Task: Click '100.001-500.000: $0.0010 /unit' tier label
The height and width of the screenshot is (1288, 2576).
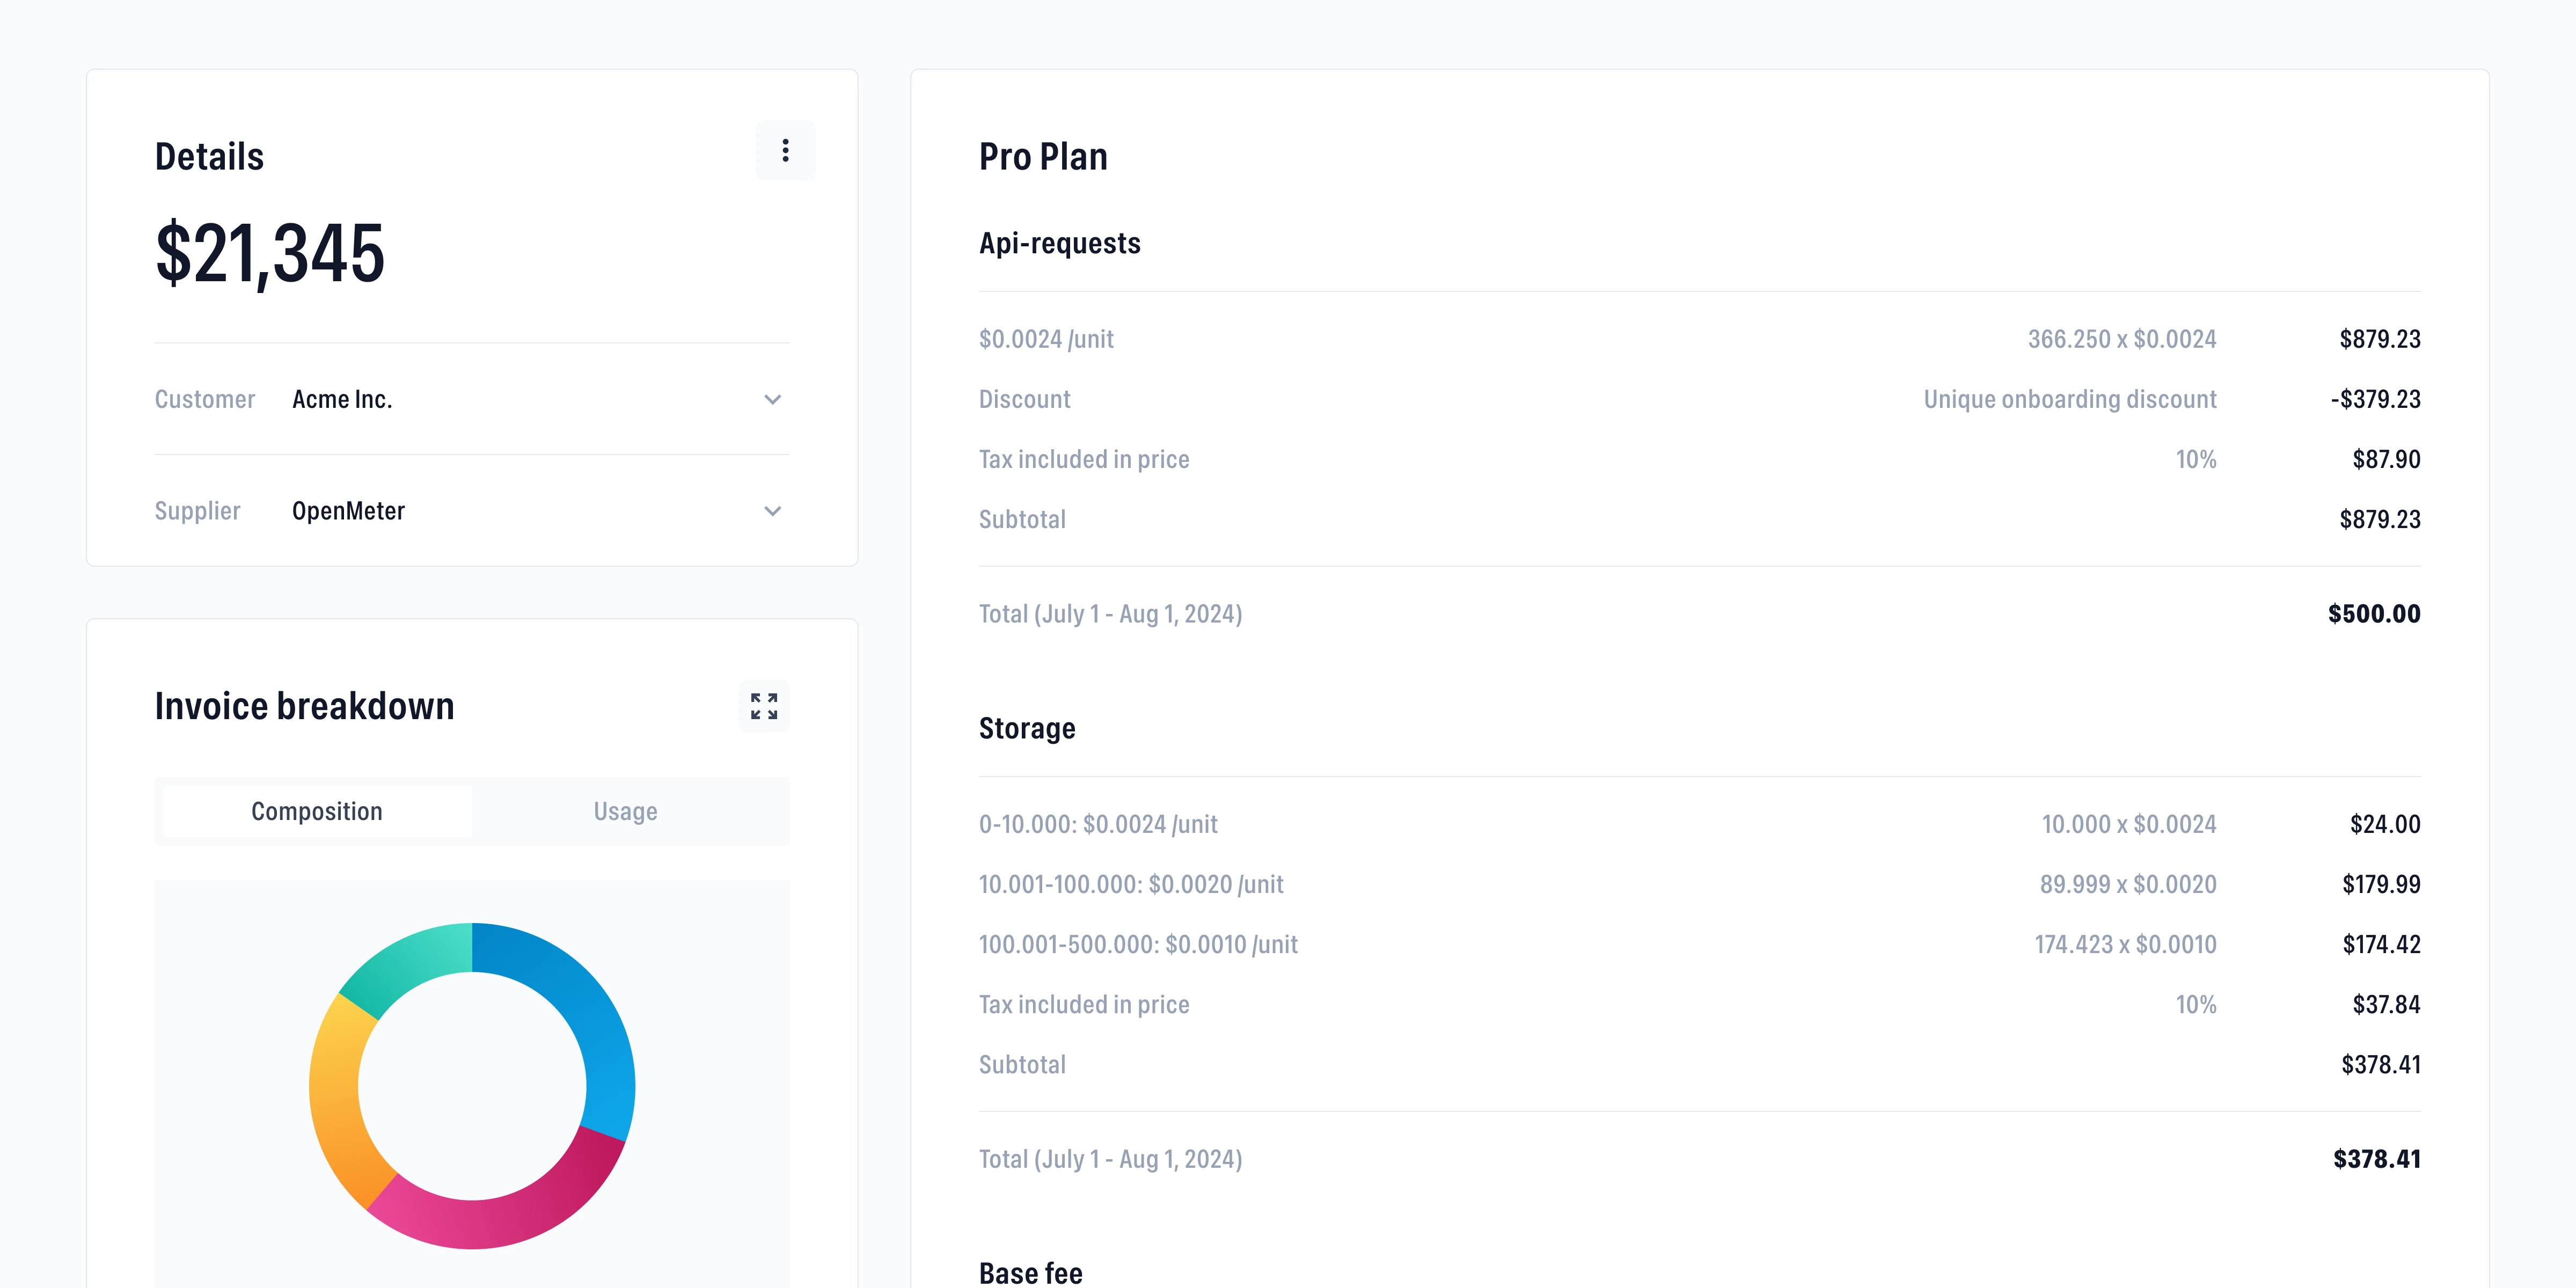Action: pyautogui.click(x=1138, y=944)
